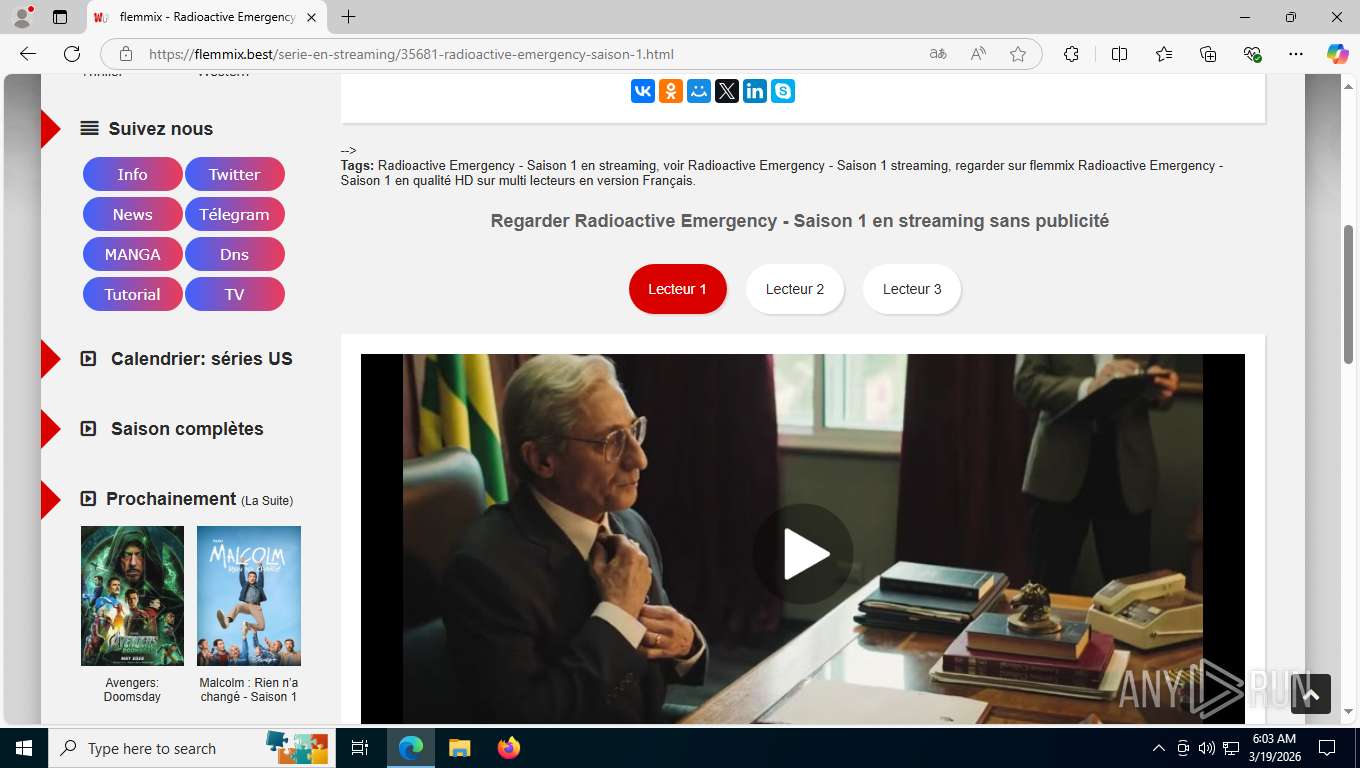Open Avengers: Doomsday title link

[132, 690]
